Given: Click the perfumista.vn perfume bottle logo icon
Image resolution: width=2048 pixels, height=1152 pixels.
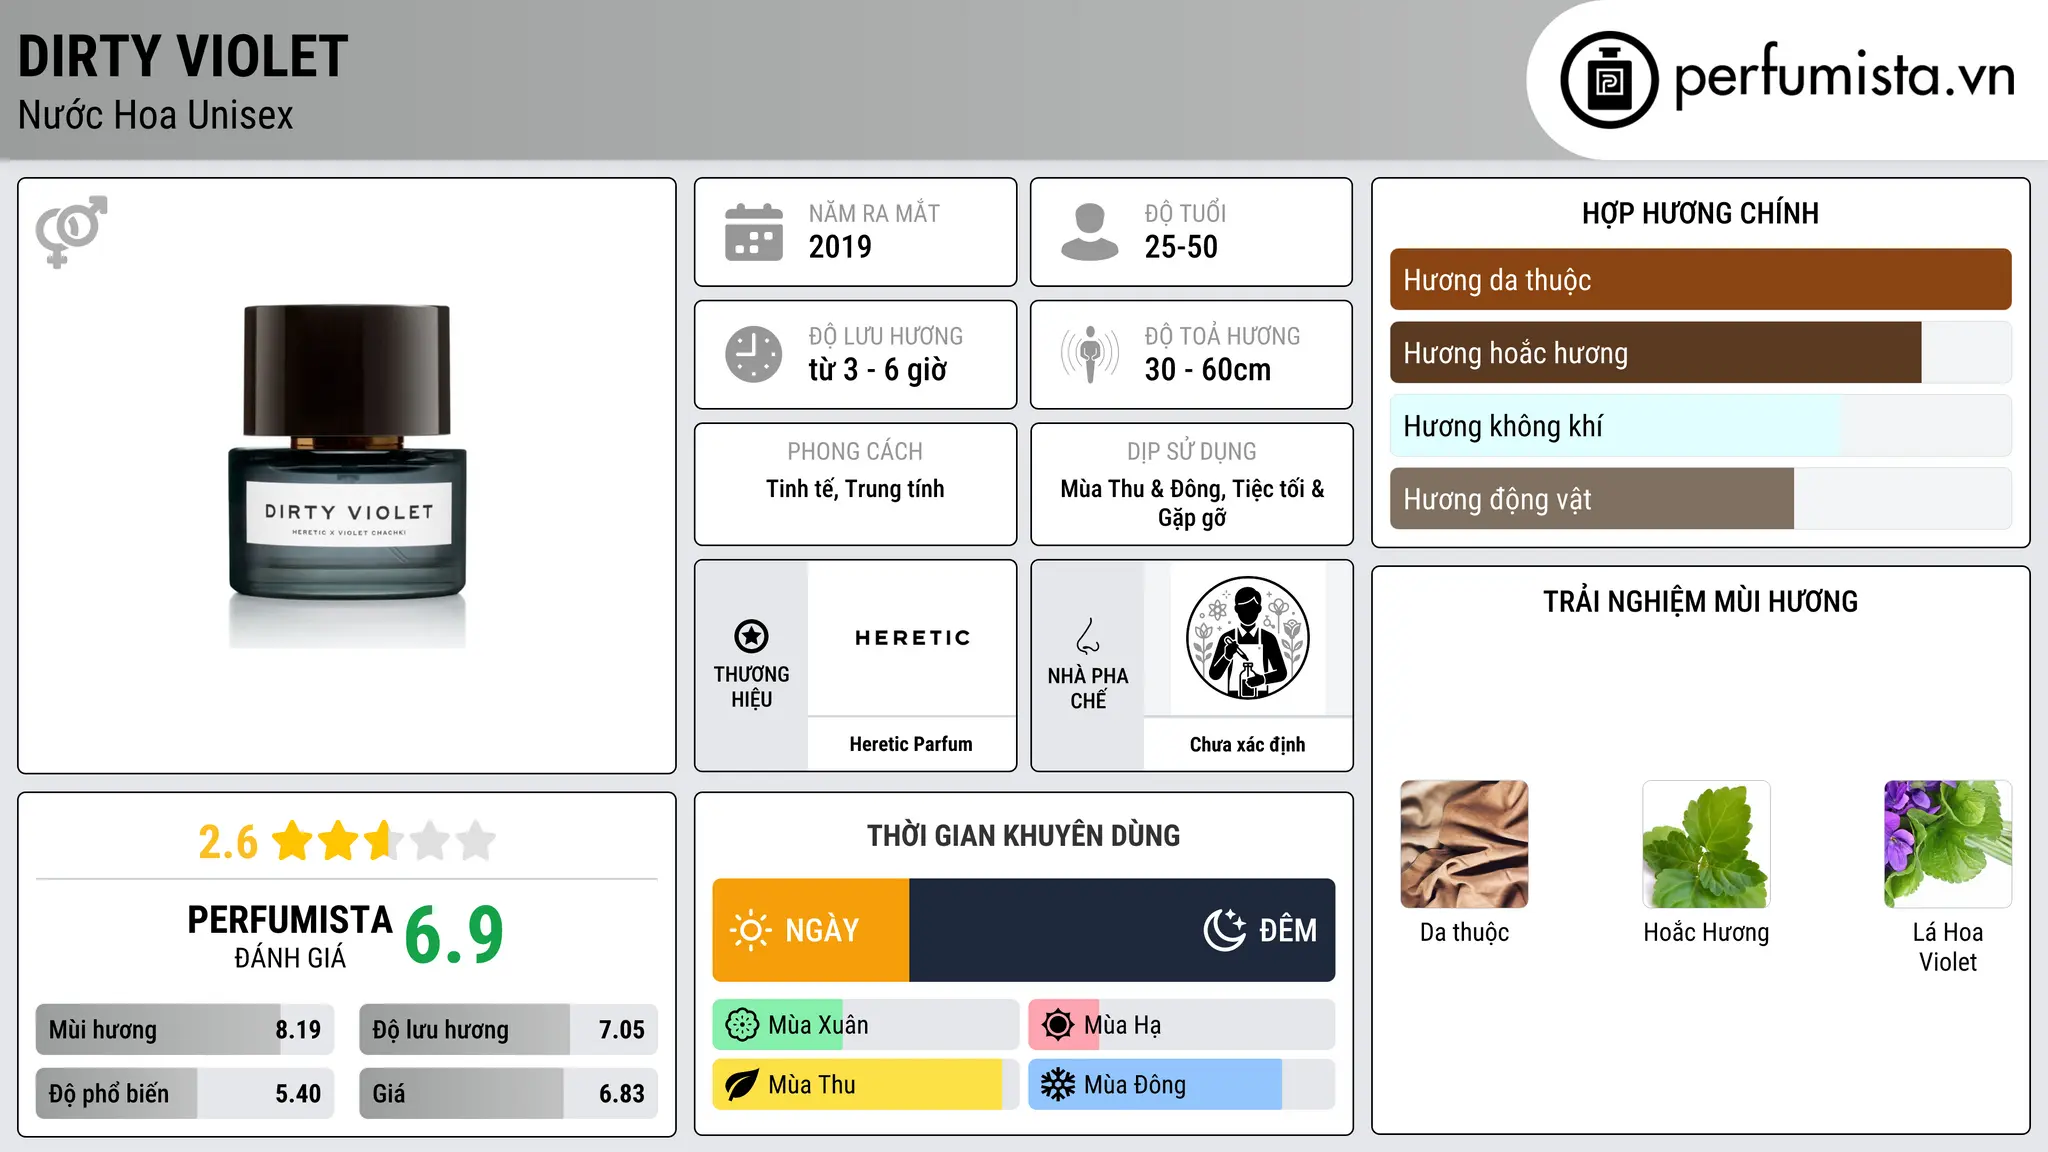Looking at the screenshot, I should [x=1609, y=80].
